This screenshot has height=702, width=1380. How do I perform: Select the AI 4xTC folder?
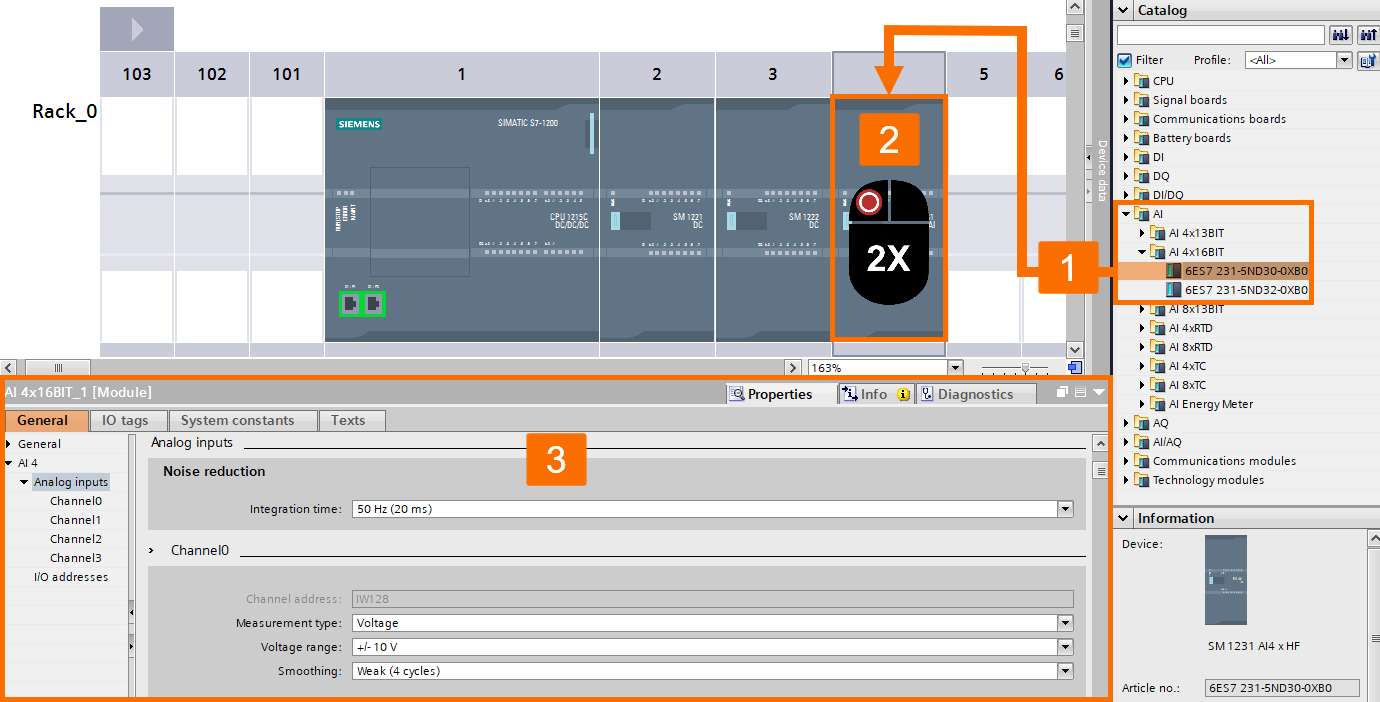1187,366
